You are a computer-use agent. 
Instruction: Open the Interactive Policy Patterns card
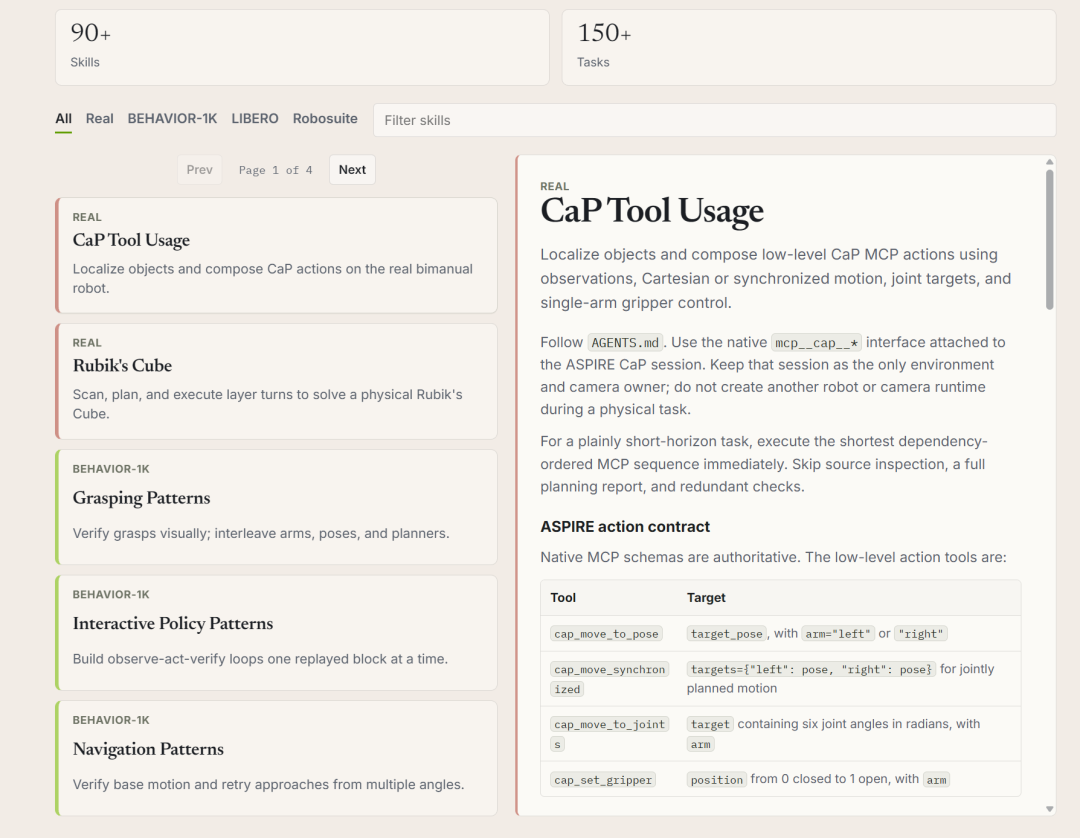pos(276,633)
